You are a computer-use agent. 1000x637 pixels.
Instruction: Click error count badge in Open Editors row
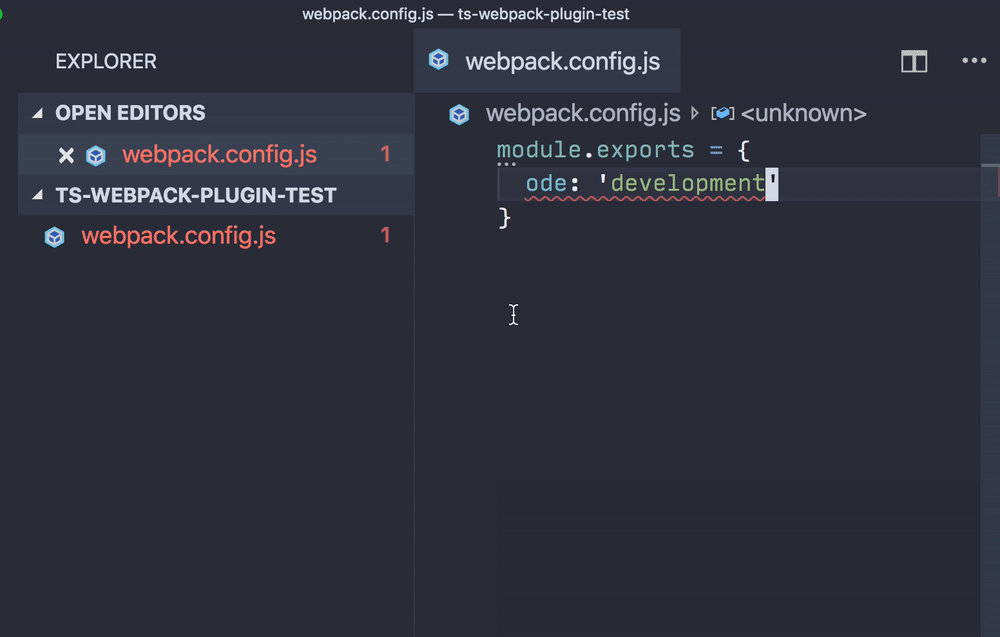(x=385, y=154)
